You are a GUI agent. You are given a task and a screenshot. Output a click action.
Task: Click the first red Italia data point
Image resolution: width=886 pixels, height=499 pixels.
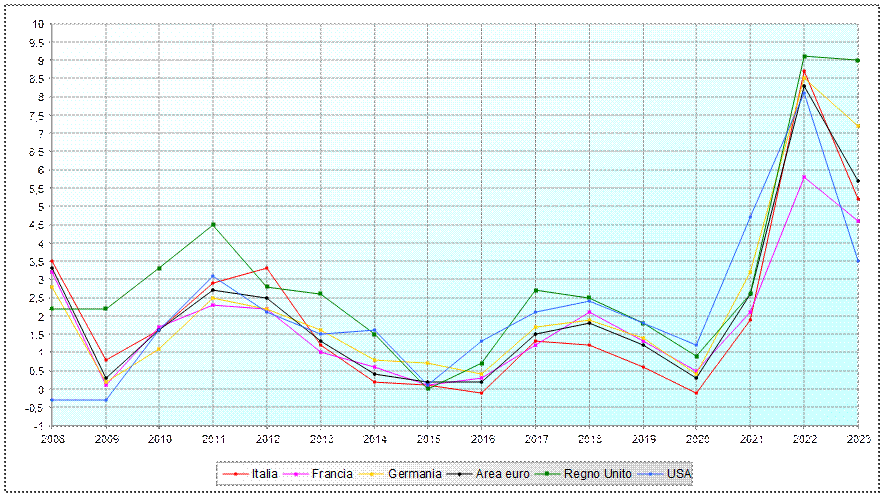[52, 261]
